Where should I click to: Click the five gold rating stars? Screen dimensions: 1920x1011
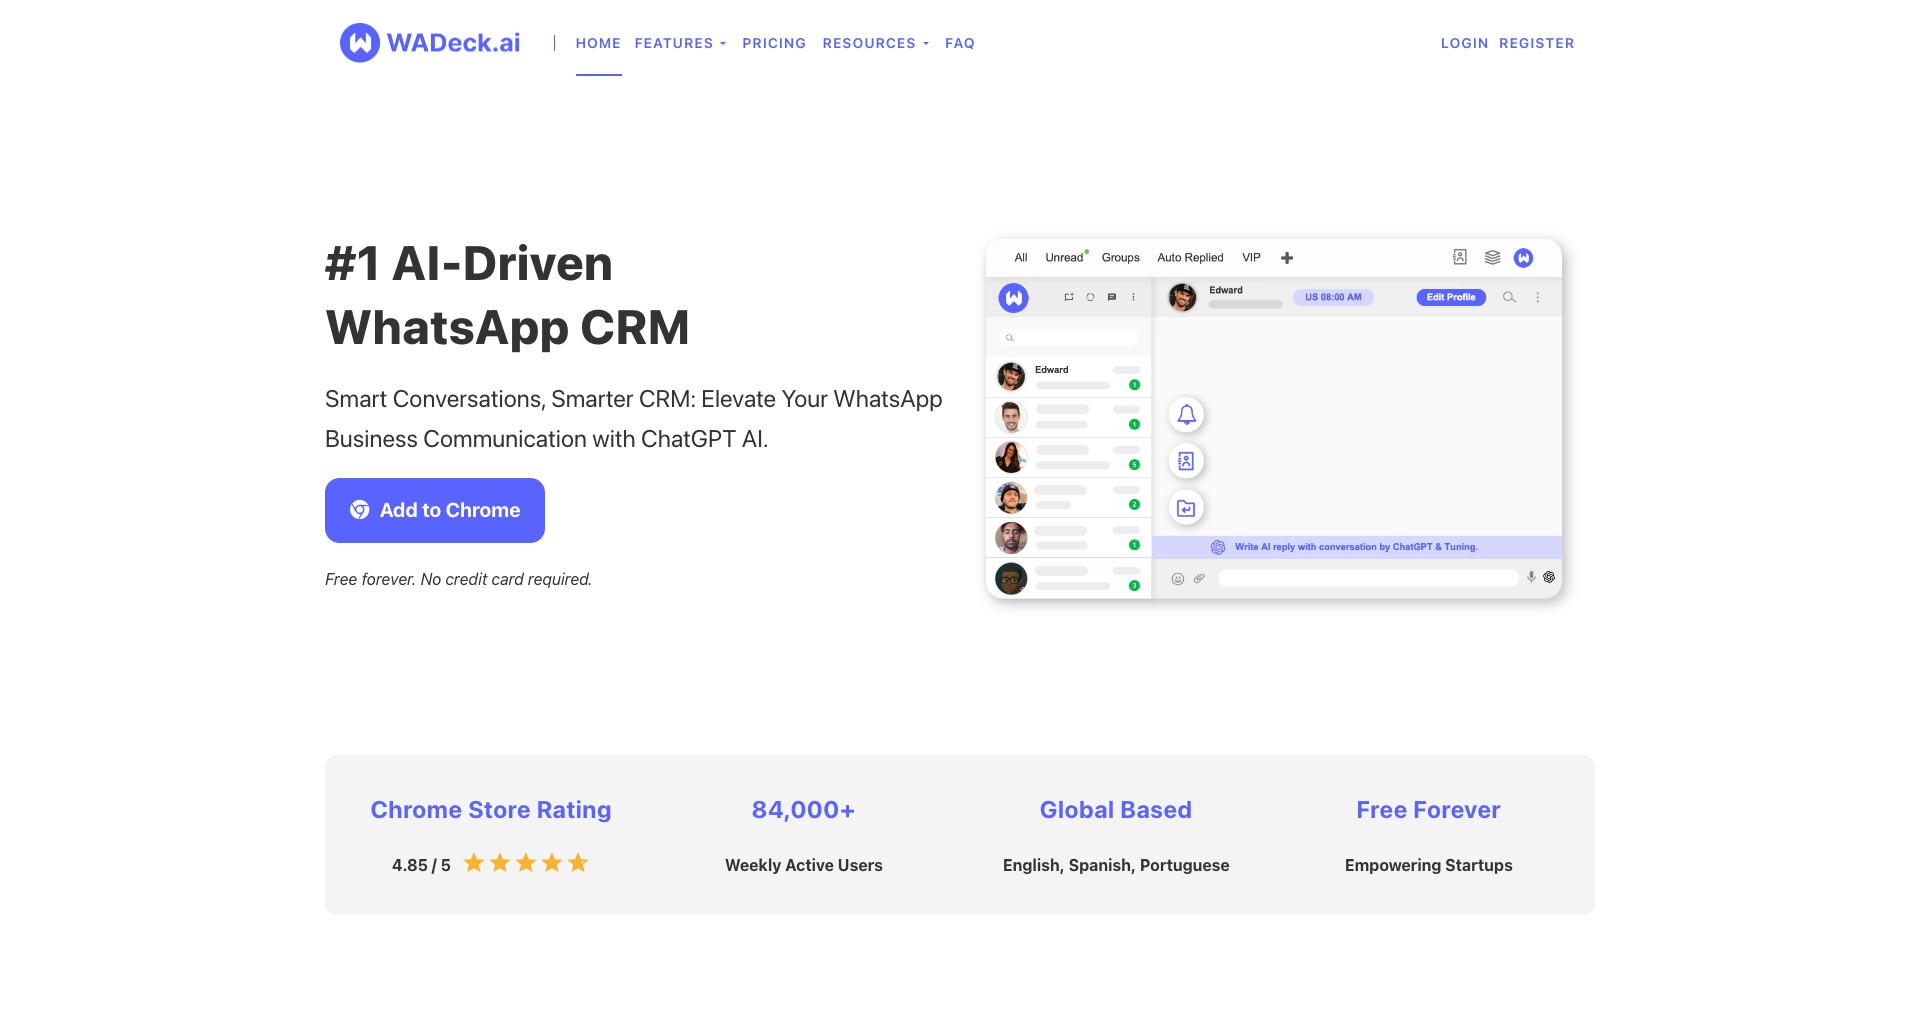[526, 863]
